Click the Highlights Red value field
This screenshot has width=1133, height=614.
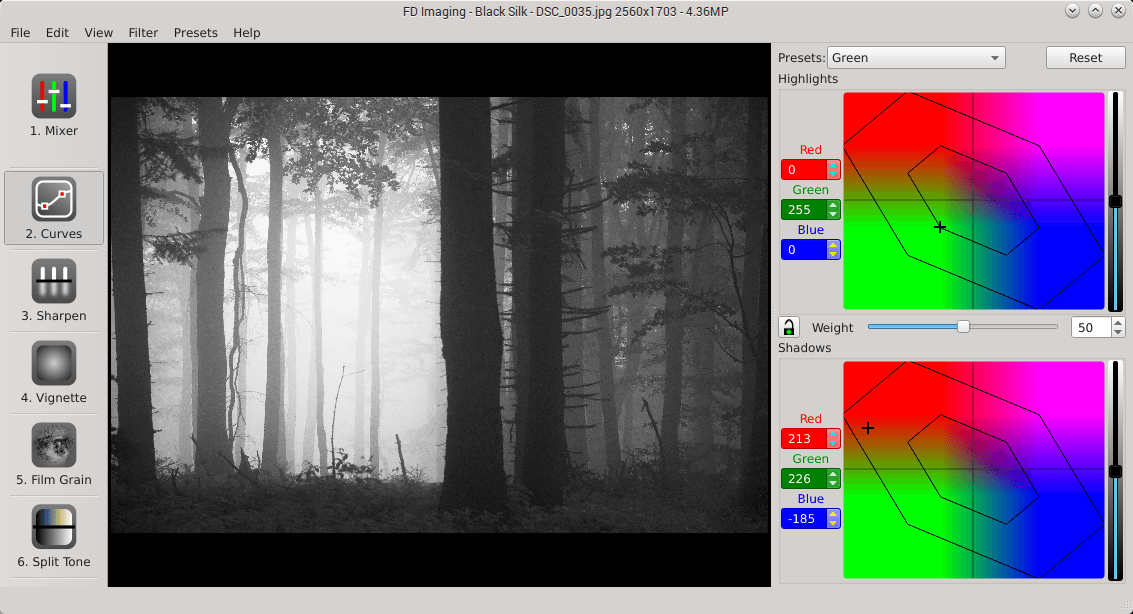(804, 170)
